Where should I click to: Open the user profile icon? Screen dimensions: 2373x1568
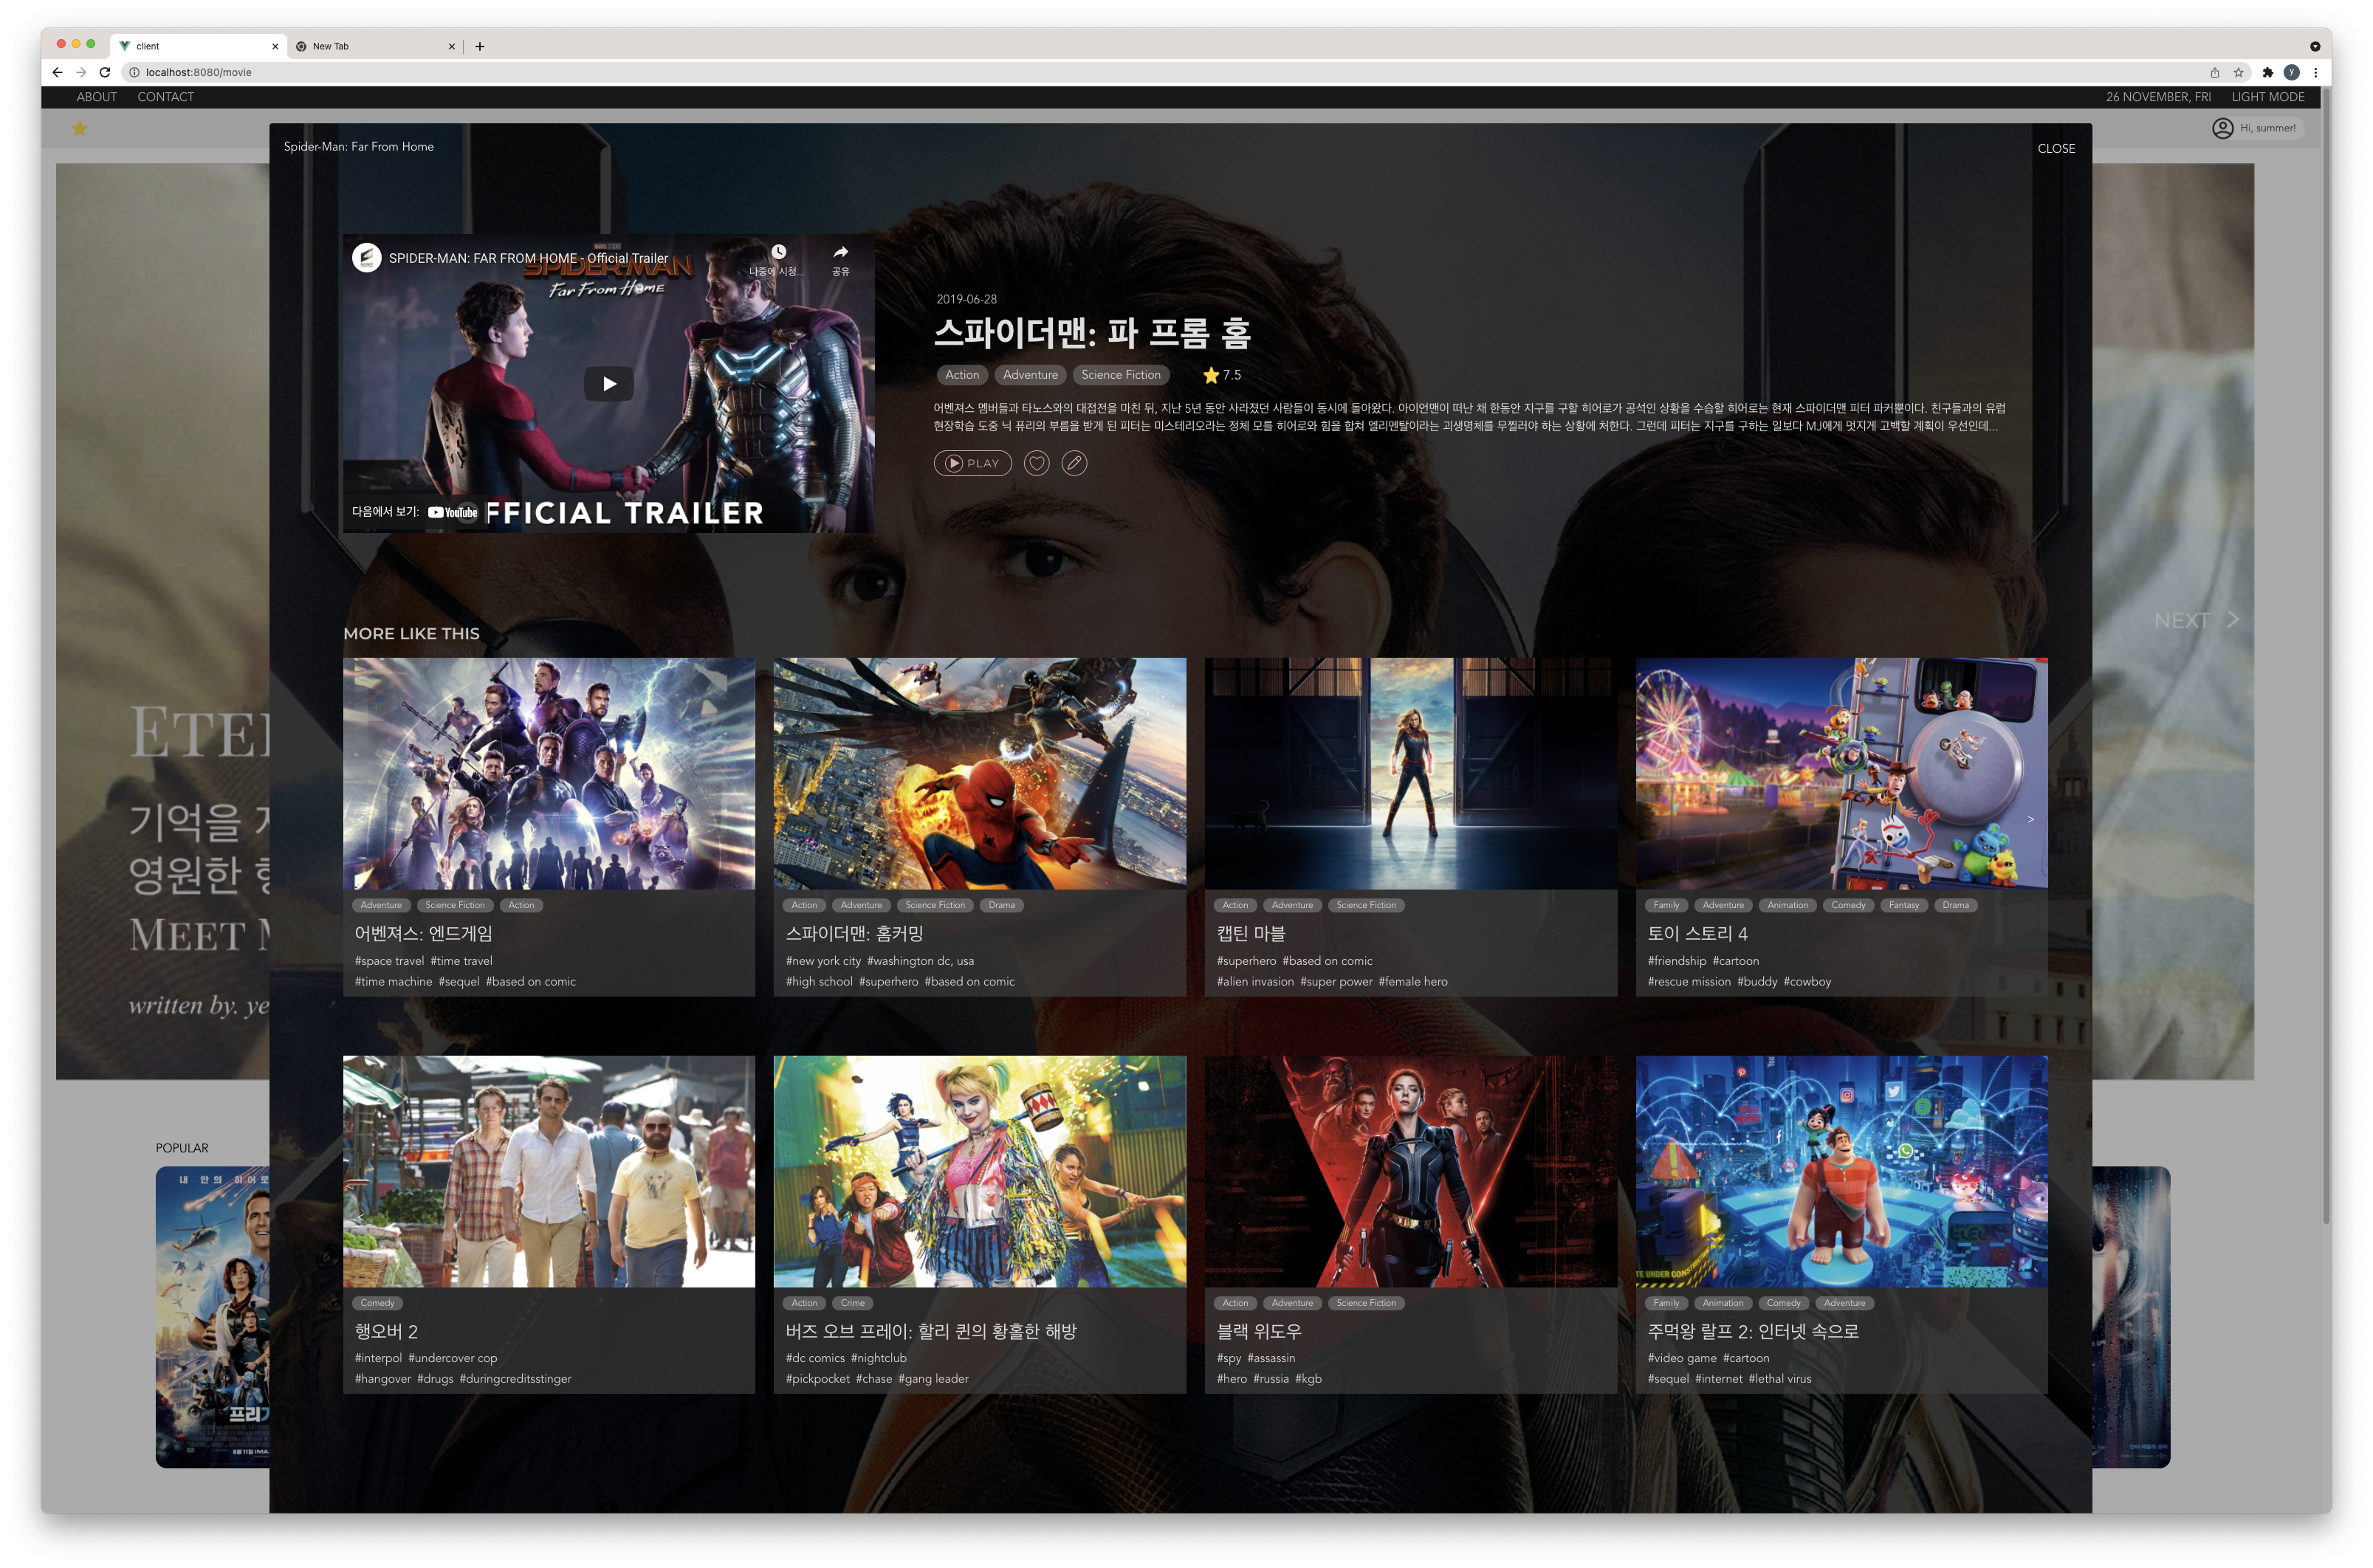2222,128
